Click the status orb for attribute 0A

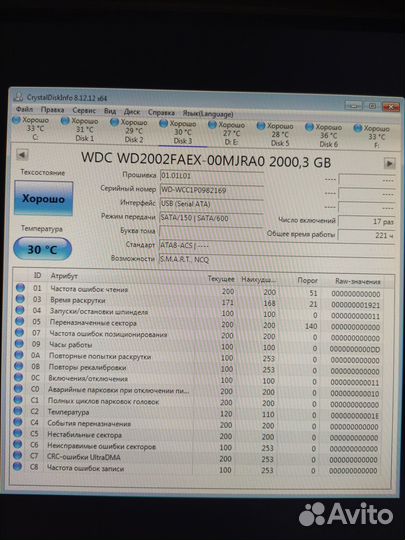19,355
